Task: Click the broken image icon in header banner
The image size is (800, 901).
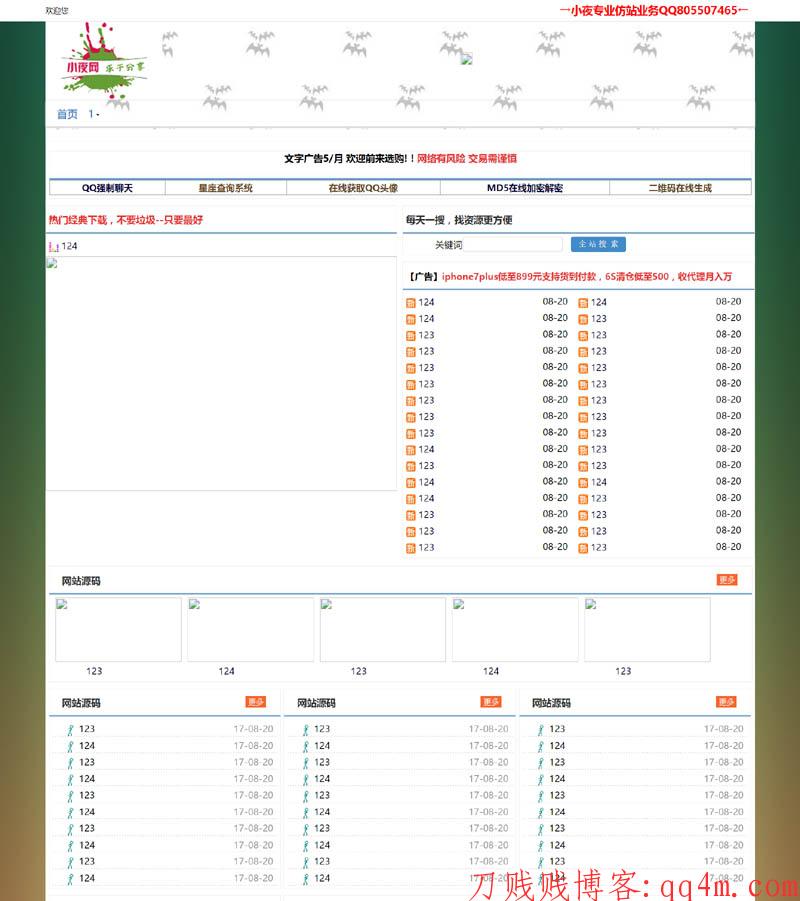Action: click(467, 59)
